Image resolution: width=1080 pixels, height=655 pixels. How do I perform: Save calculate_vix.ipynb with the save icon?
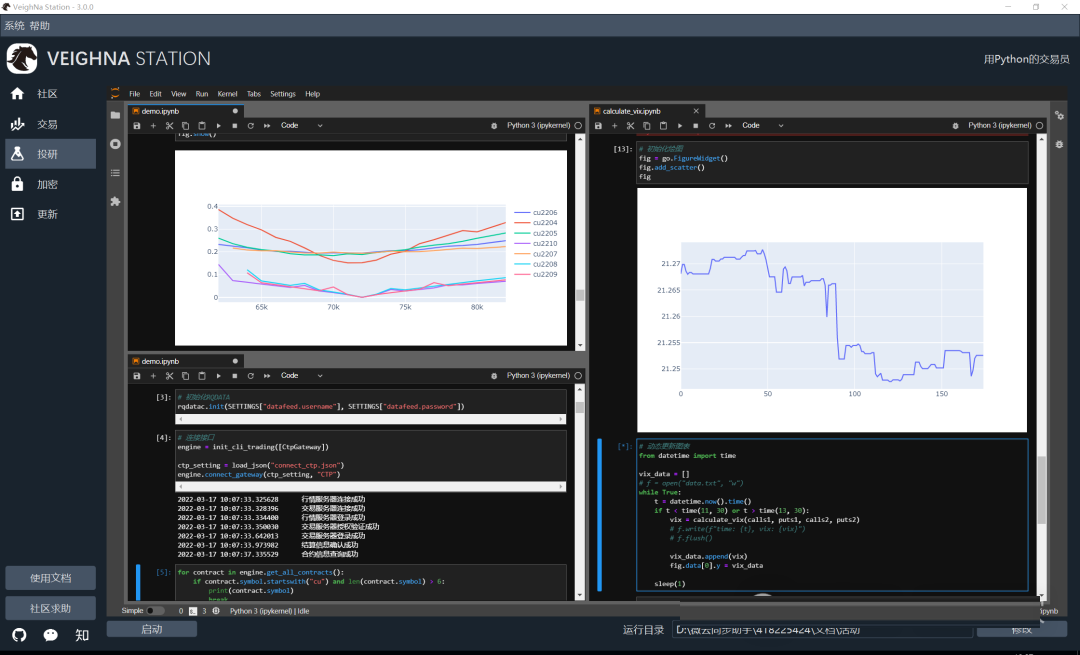point(599,126)
